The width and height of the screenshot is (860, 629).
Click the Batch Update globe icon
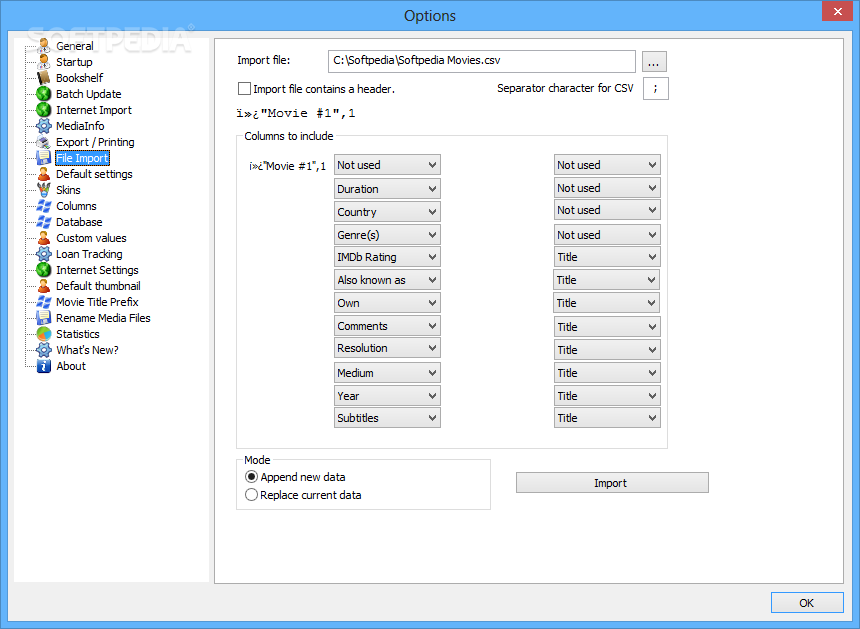(44, 94)
